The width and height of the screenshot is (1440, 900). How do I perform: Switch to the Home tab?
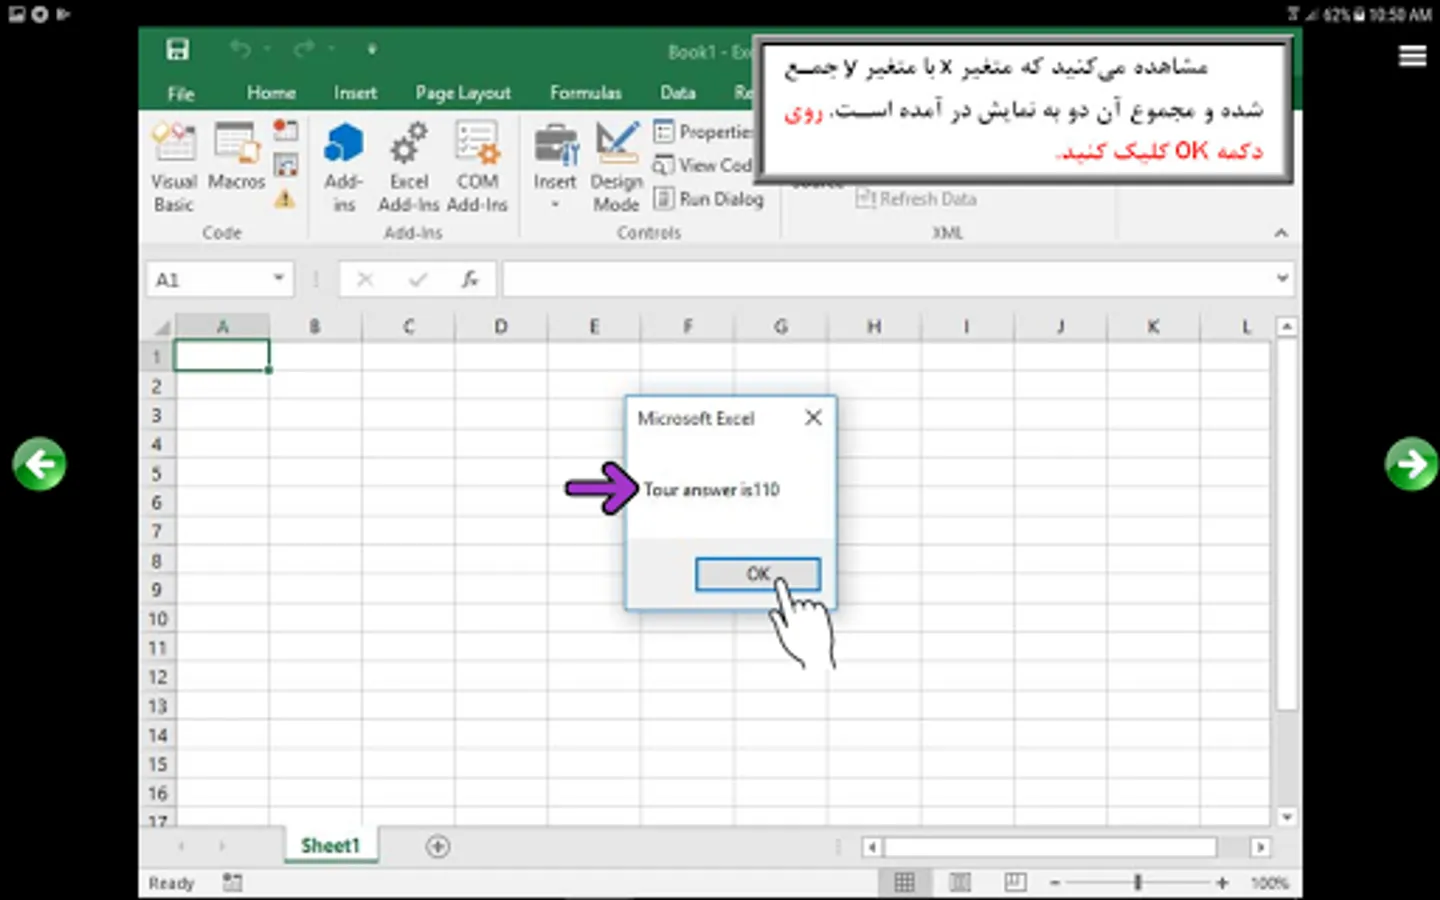pyautogui.click(x=271, y=93)
